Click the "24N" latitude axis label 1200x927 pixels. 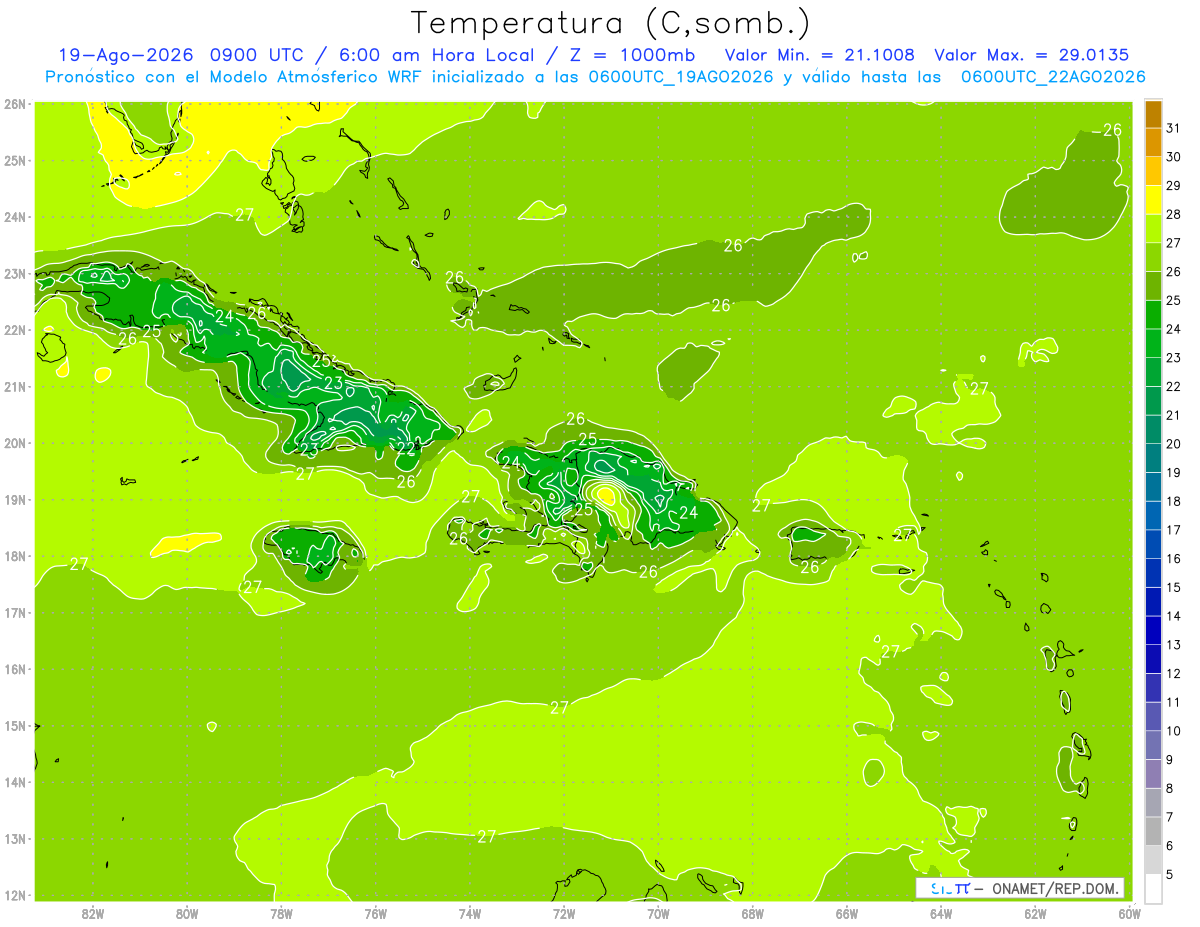click(x=15, y=217)
